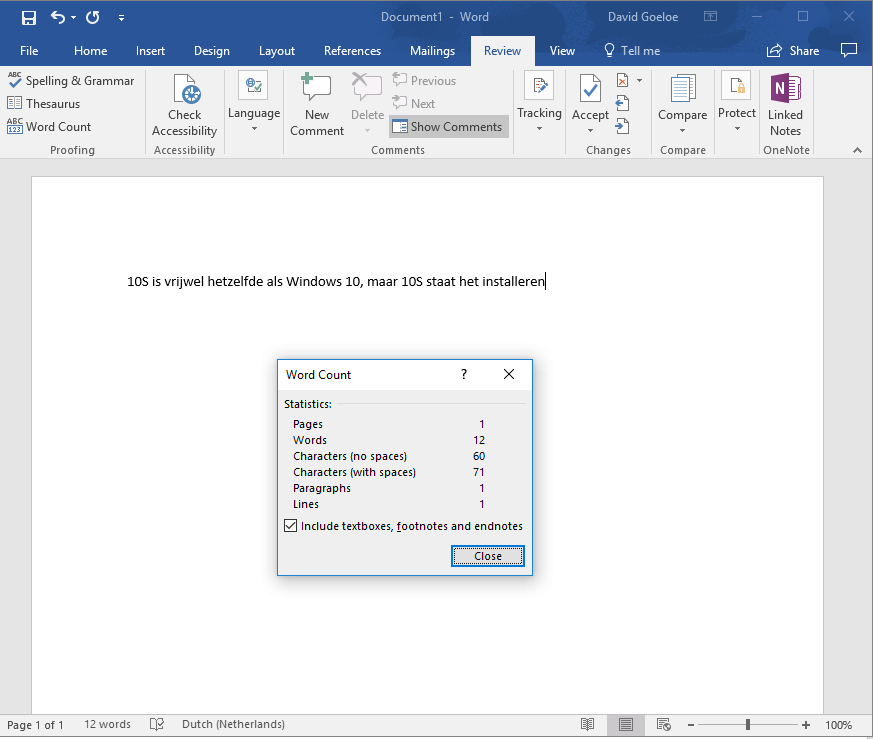This screenshot has width=873, height=739.
Task: Run Spelling & Grammar check
Action: 71,81
